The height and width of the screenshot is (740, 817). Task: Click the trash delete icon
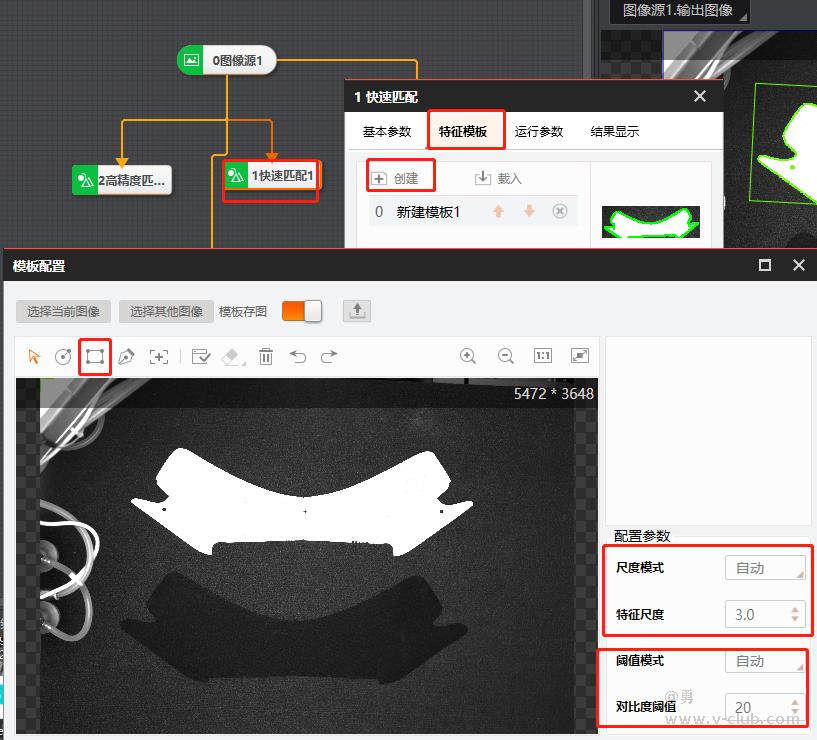coord(266,356)
